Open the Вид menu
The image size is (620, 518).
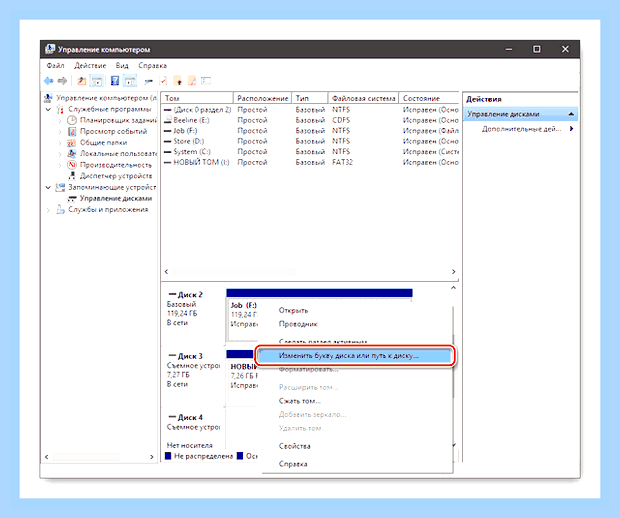click(122, 65)
